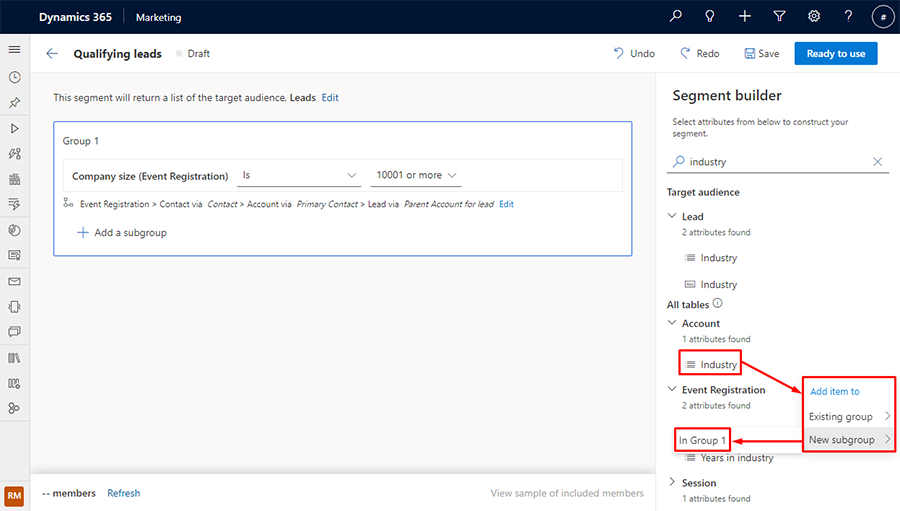Click the plus icon to create new record
This screenshot has width=900, height=511.
[745, 17]
